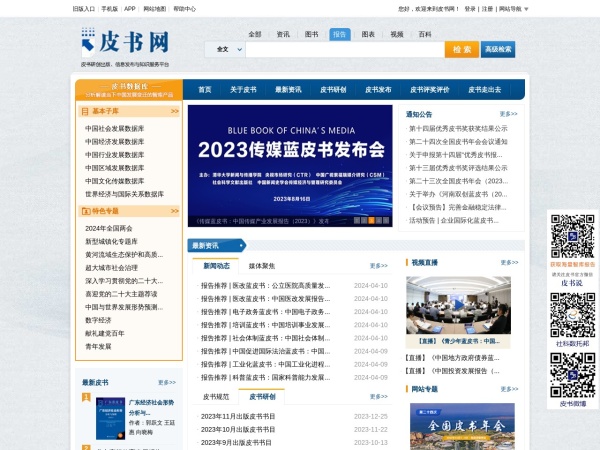
Task: Play the 青少年蓝皮书 live video
Action: coord(458,305)
